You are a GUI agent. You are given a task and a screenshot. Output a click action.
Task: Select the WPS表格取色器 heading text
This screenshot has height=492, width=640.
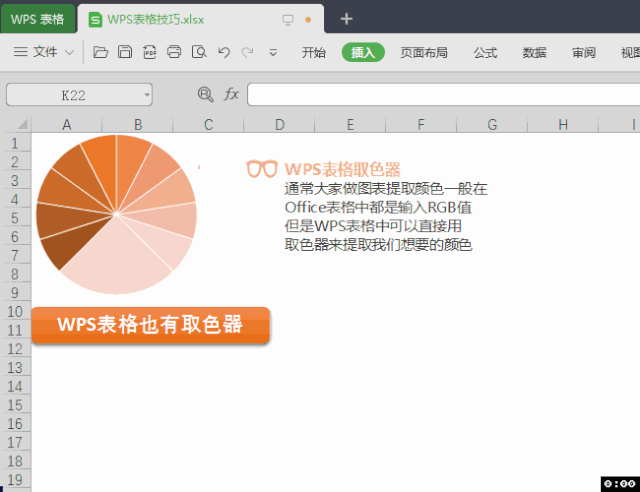[x=342, y=169]
